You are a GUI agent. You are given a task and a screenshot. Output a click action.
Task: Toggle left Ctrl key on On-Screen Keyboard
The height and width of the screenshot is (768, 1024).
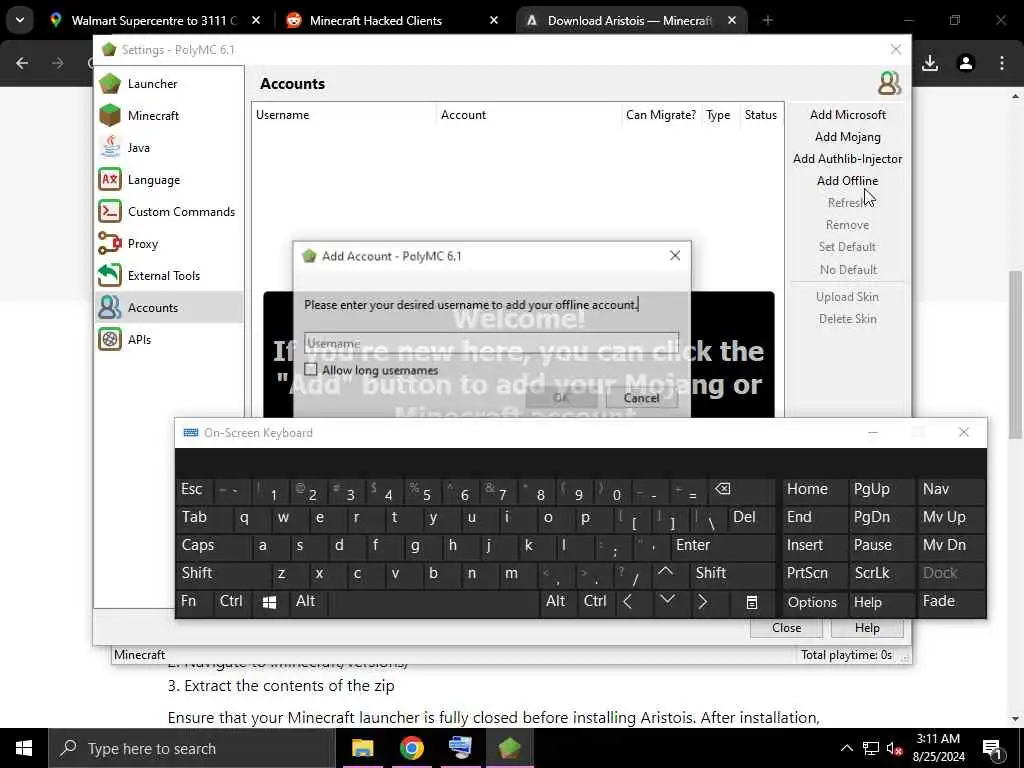pos(231,601)
